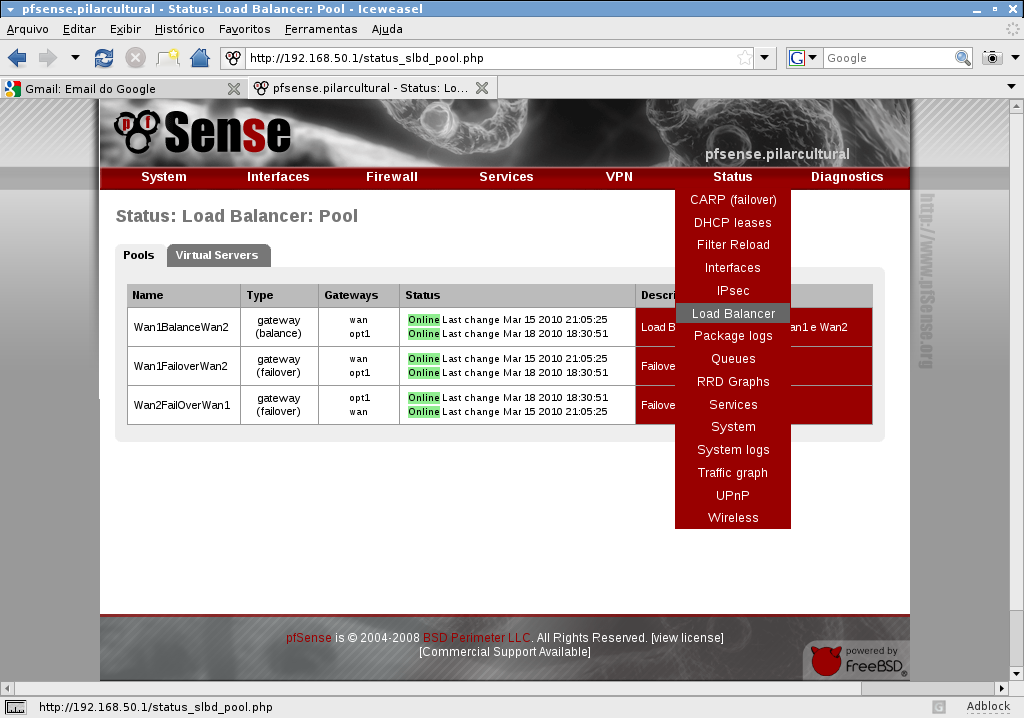
Task: Click the FreeBSD powered-by badge
Action: [857, 660]
